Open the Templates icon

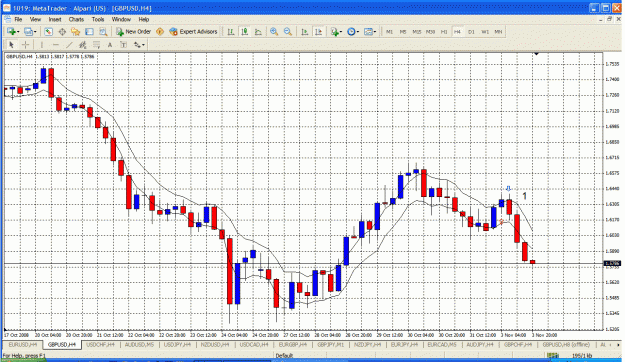(x=368, y=31)
